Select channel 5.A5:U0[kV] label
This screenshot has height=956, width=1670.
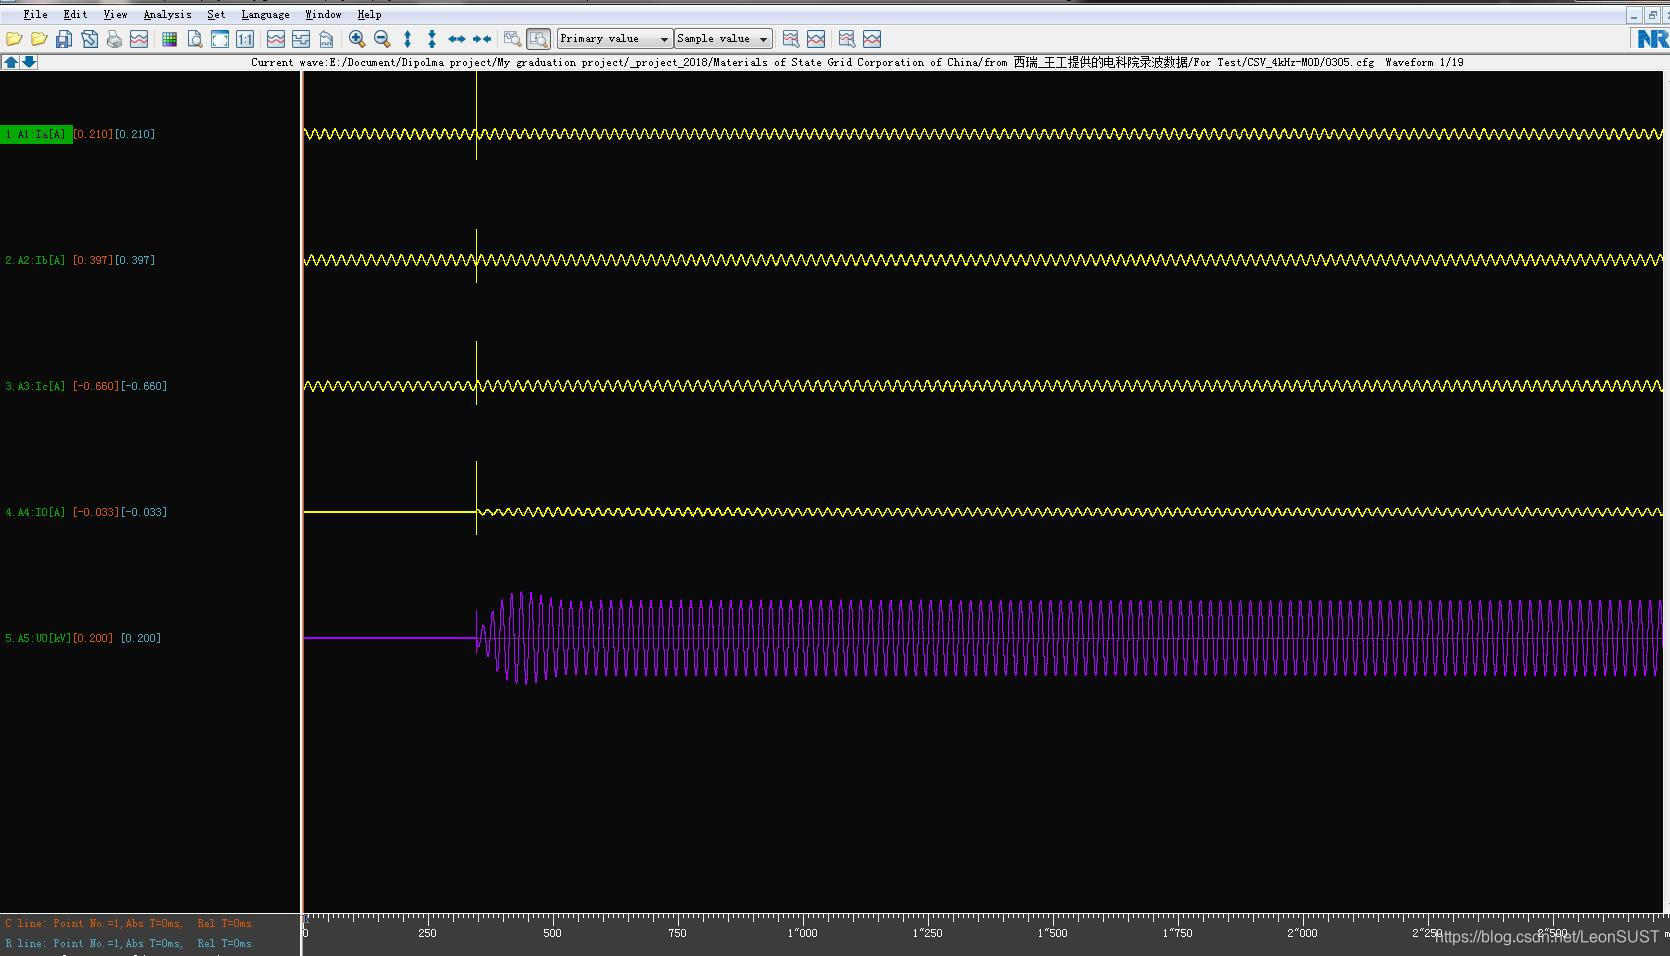[x=38, y=638]
